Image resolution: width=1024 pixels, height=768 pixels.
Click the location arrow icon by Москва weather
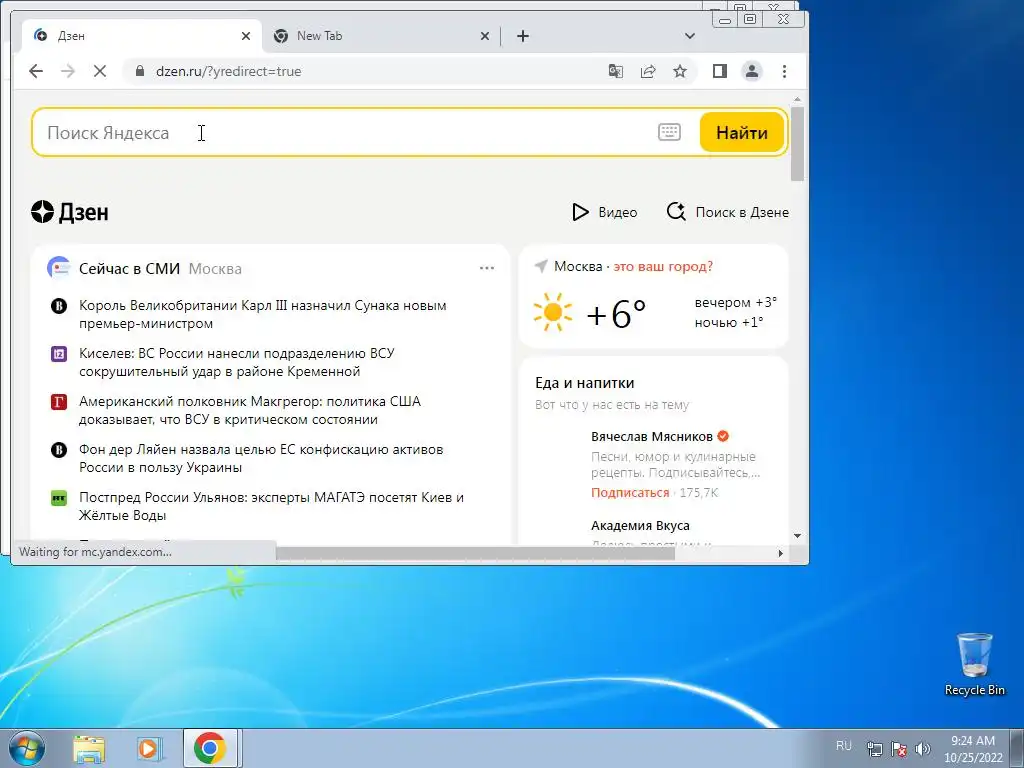[x=541, y=266]
